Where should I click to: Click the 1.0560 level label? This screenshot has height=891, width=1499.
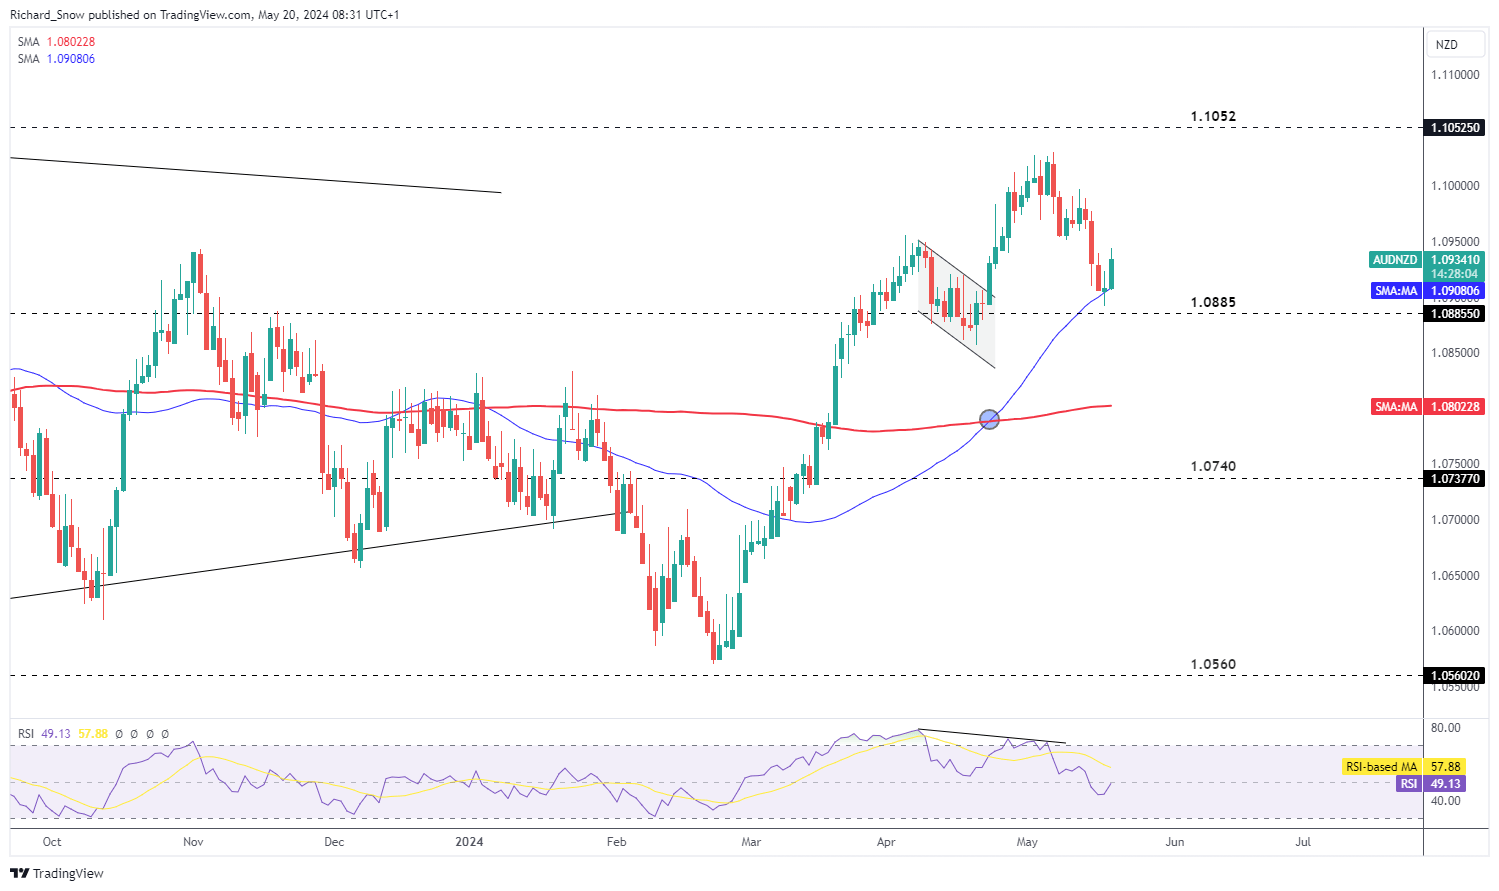click(1213, 664)
